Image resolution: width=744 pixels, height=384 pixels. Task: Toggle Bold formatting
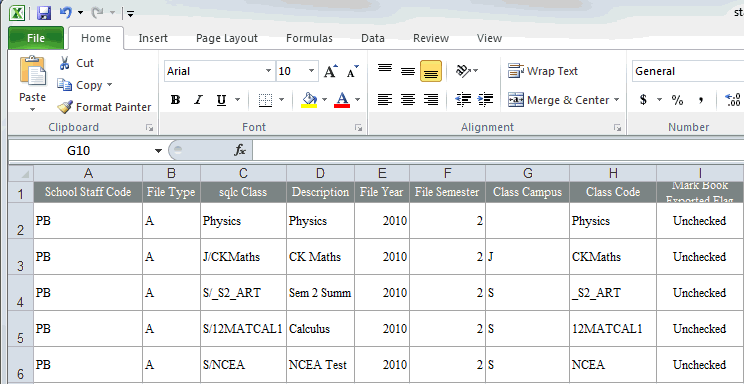pyautogui.click(x=176, y=100)
